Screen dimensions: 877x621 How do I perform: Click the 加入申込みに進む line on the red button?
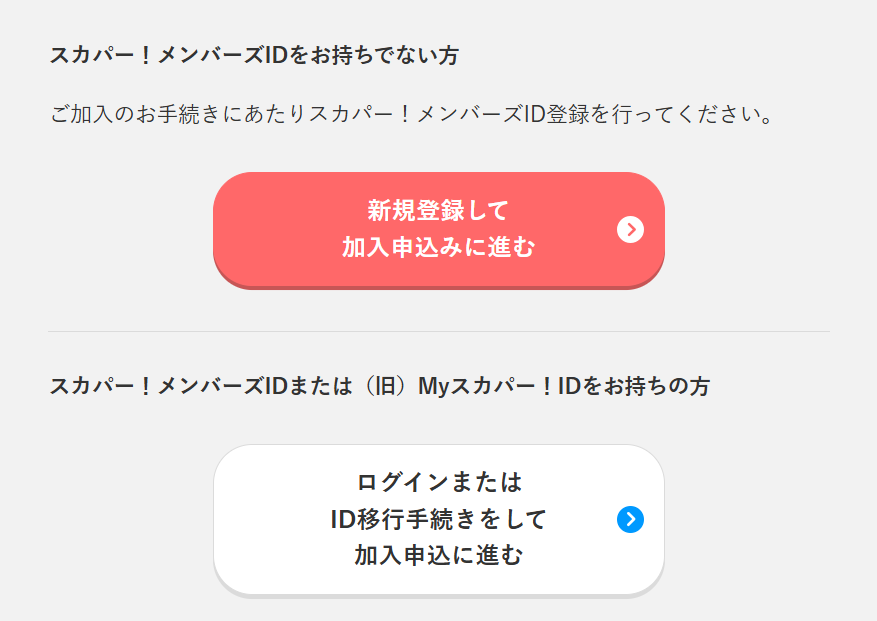point(438,248)
